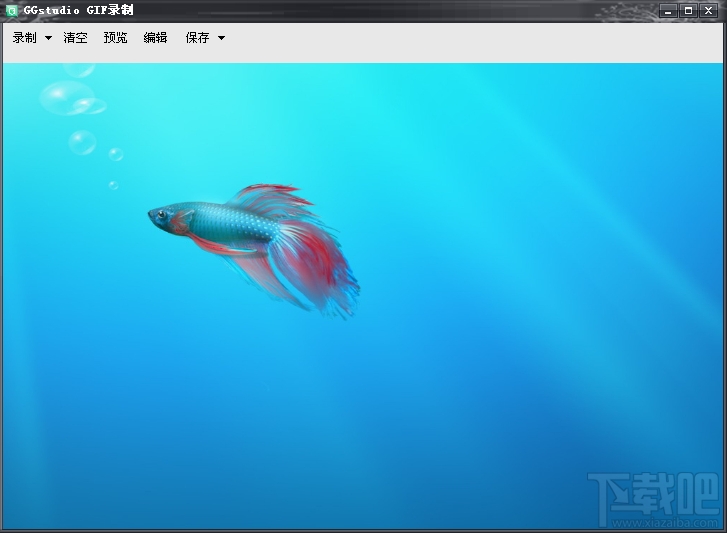Save the GIF via the 保存 button

(198, 38)
